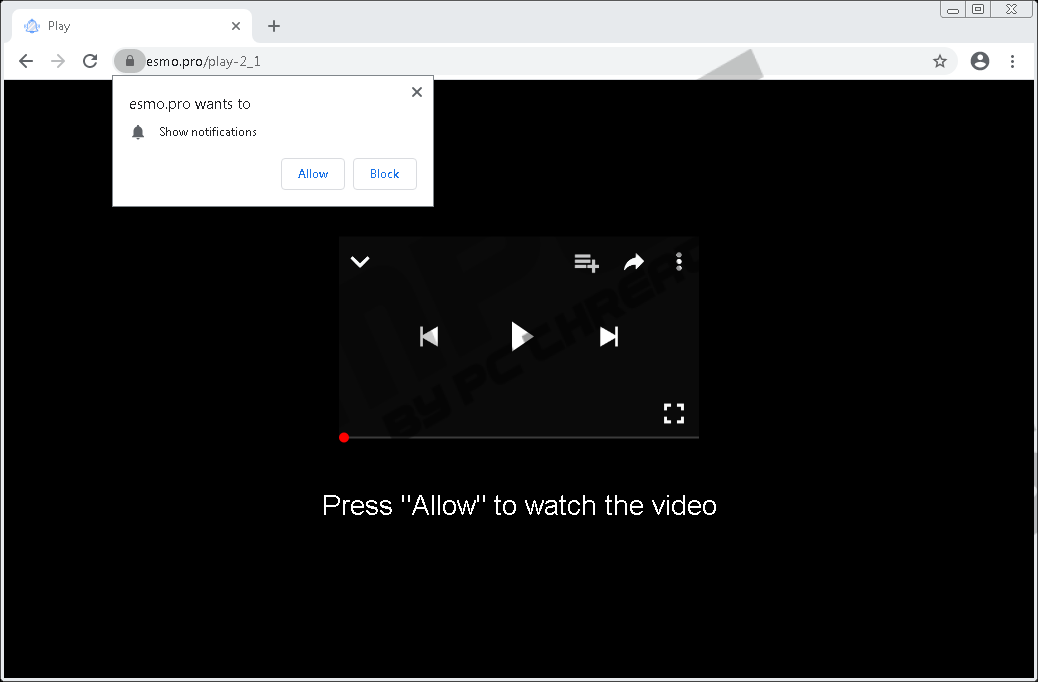Skip to the previous video

click(429, 336)
